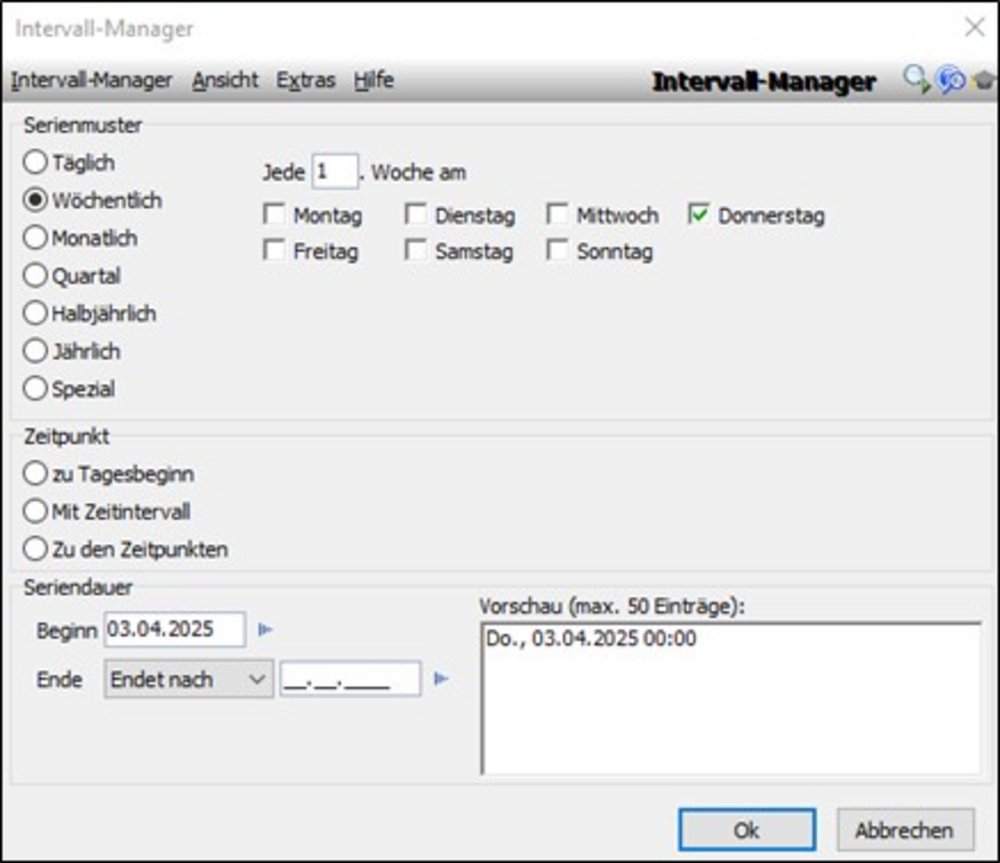Click the magnifier with green arrow icon
Image resolution: width=1000 pixels, height=863 pixels.
tap(916, 80)
